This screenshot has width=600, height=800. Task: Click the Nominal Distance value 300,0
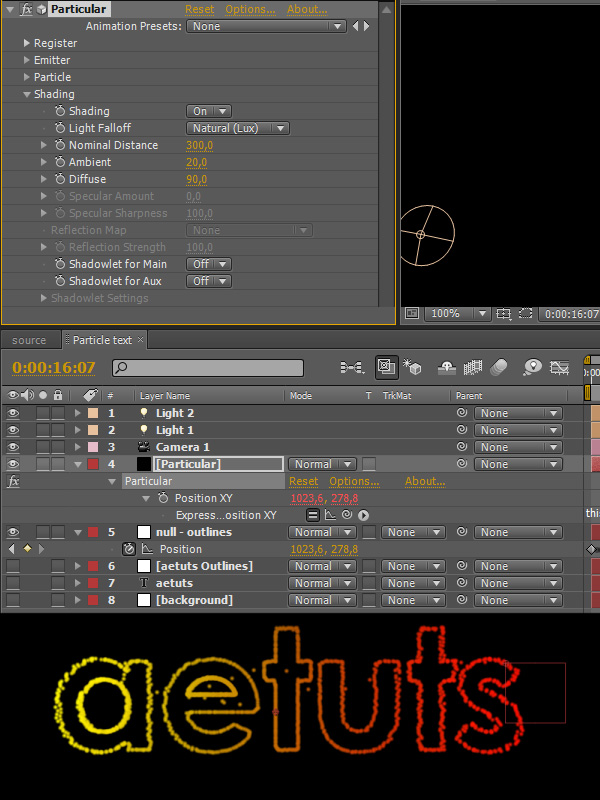click(199, 145)
